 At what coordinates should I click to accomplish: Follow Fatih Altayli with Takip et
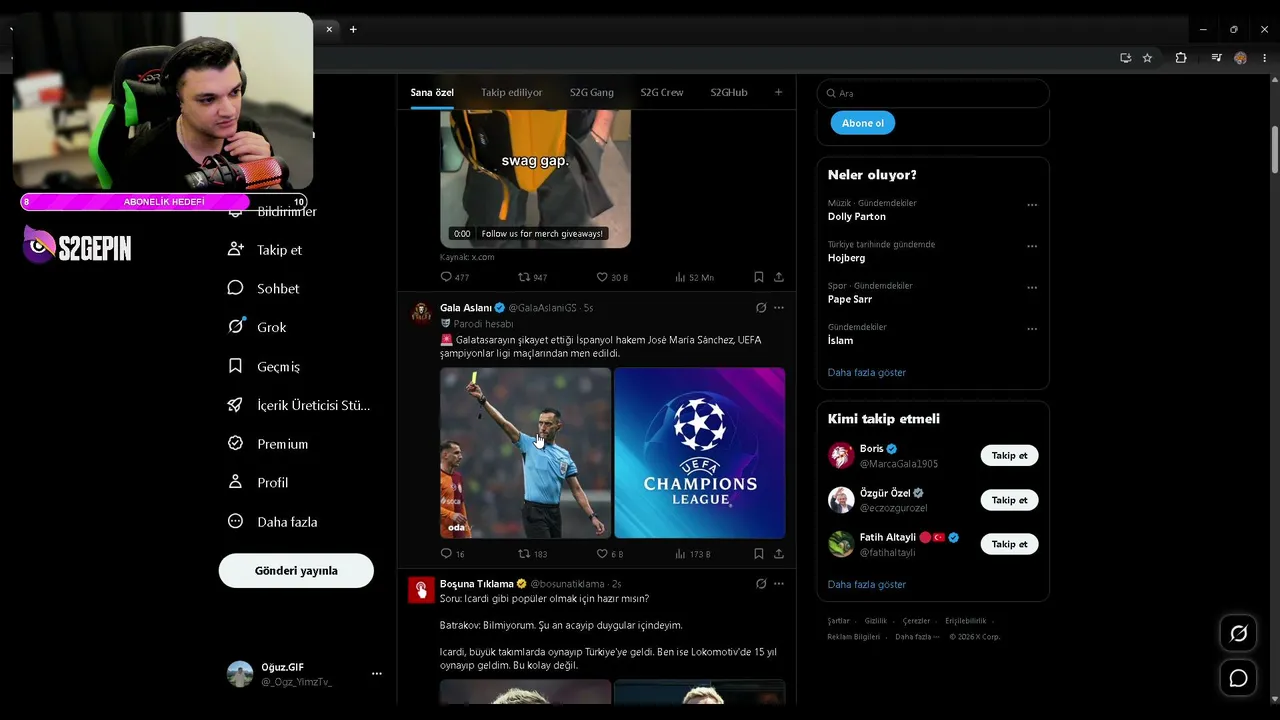(x=1009, y=544)
